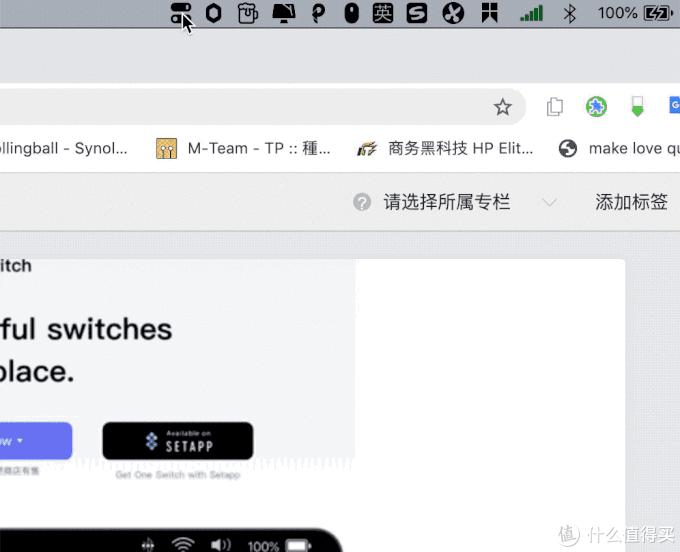
Task: Click the fan menu bar icon
Action: (453, 13)
